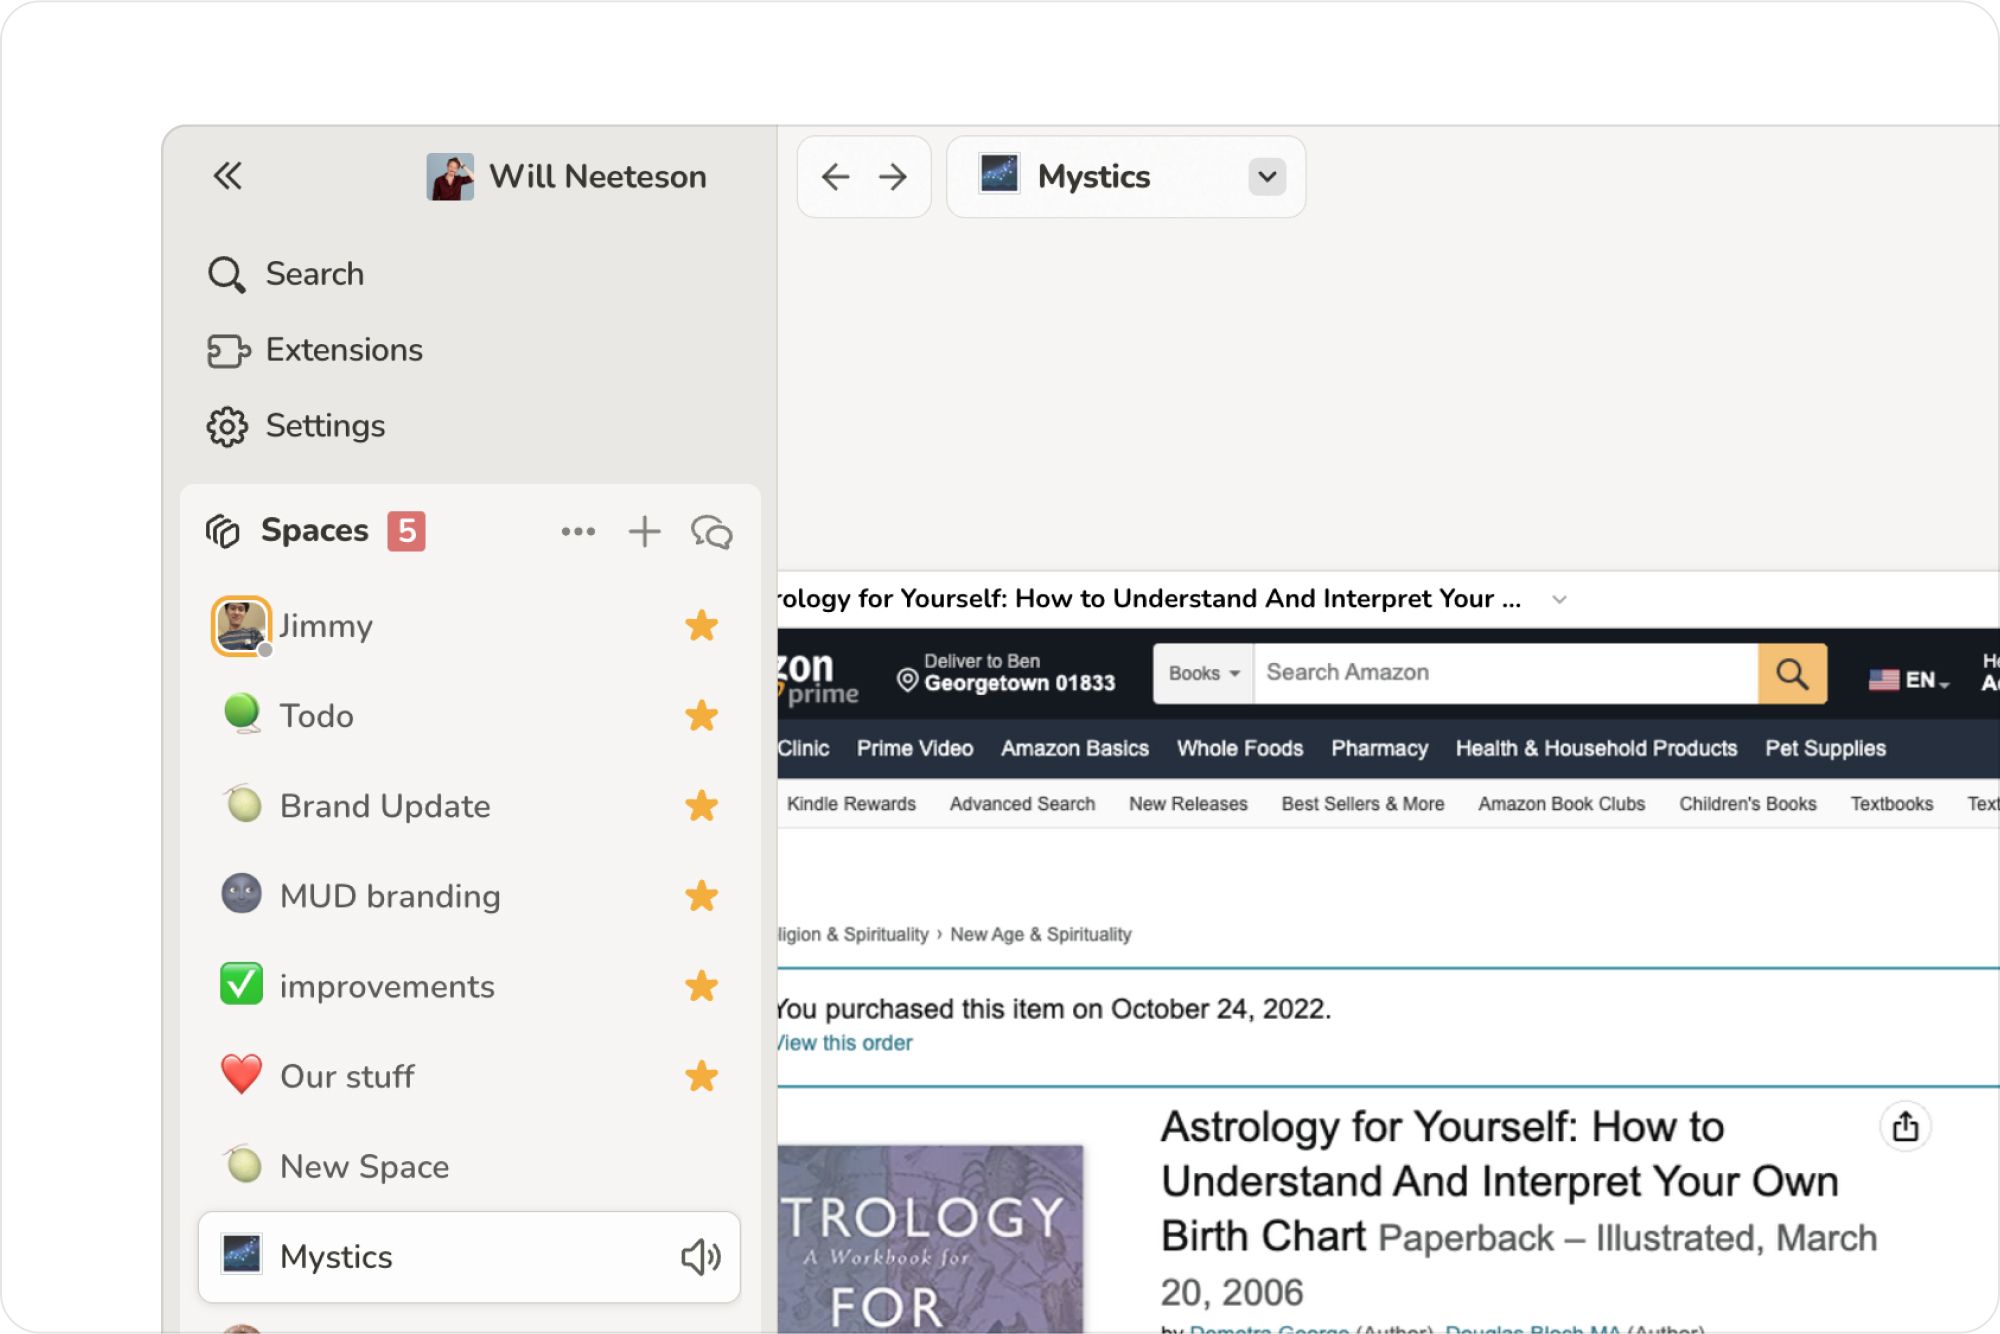
Task: Add a new space with plus icon
Action: [645, 531]
